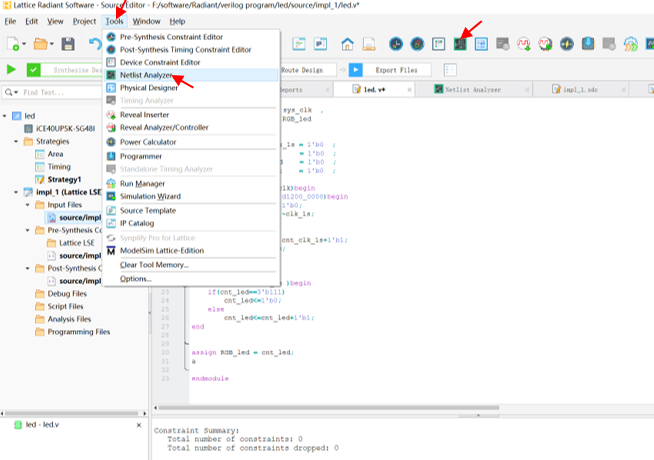Open Reveal Analyzer/Controller toolbar icon

click(545, 44)
